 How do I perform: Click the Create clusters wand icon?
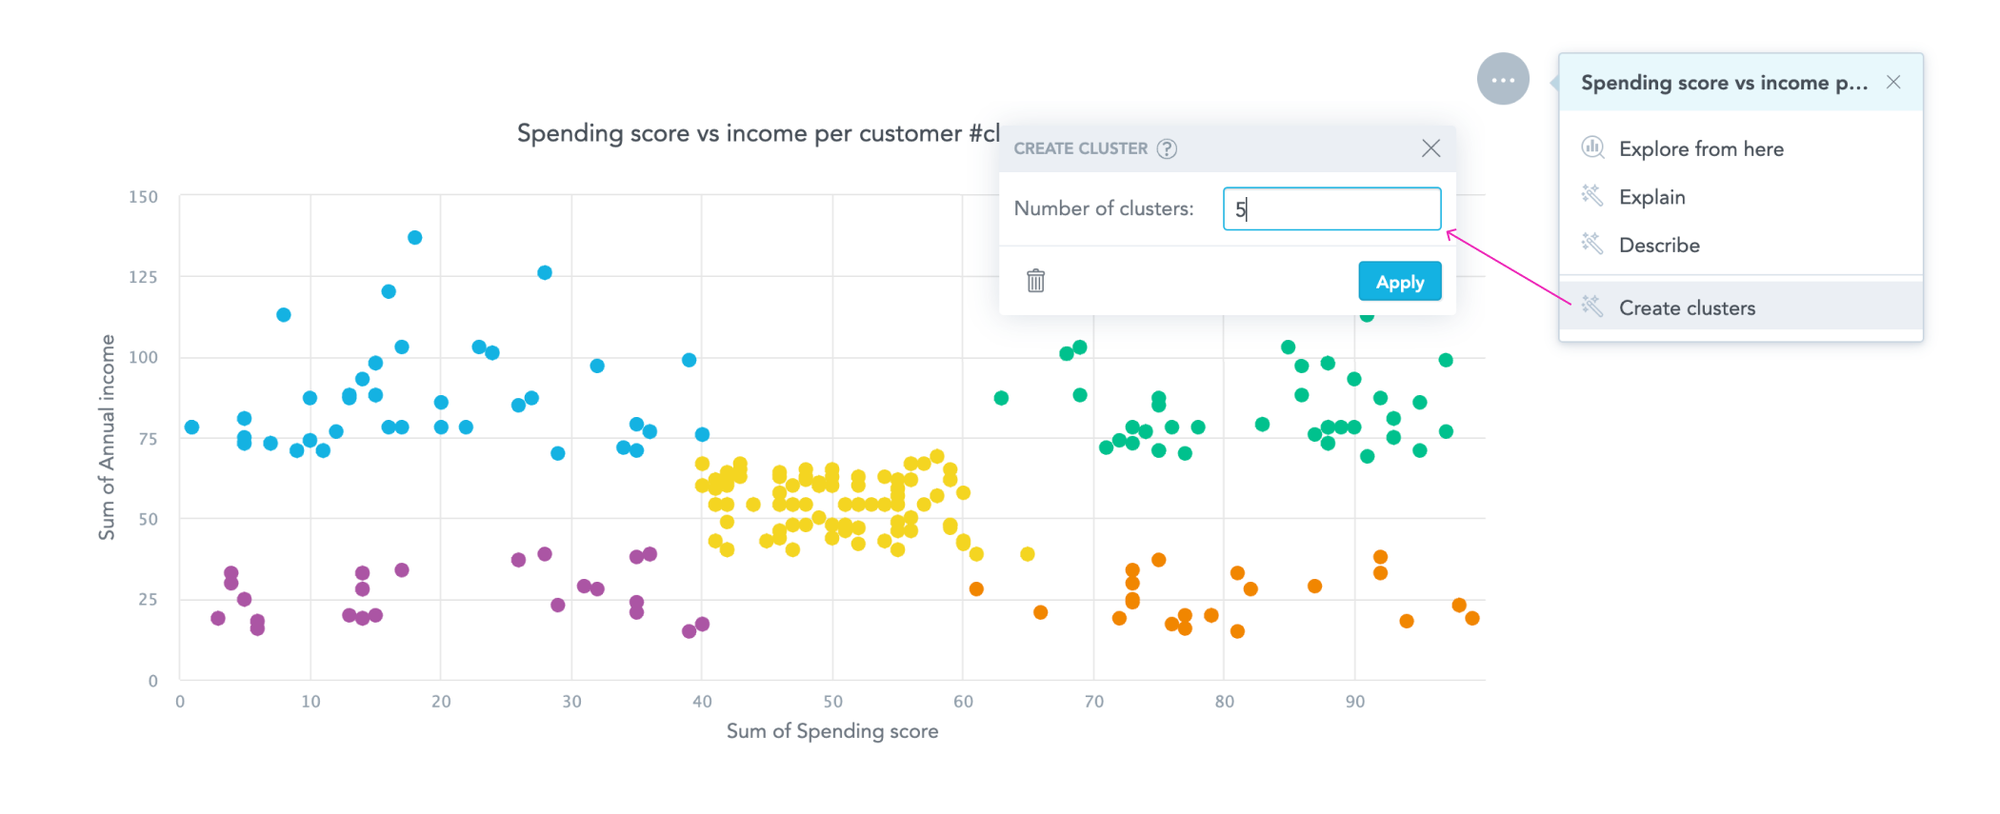(1592, 307)
